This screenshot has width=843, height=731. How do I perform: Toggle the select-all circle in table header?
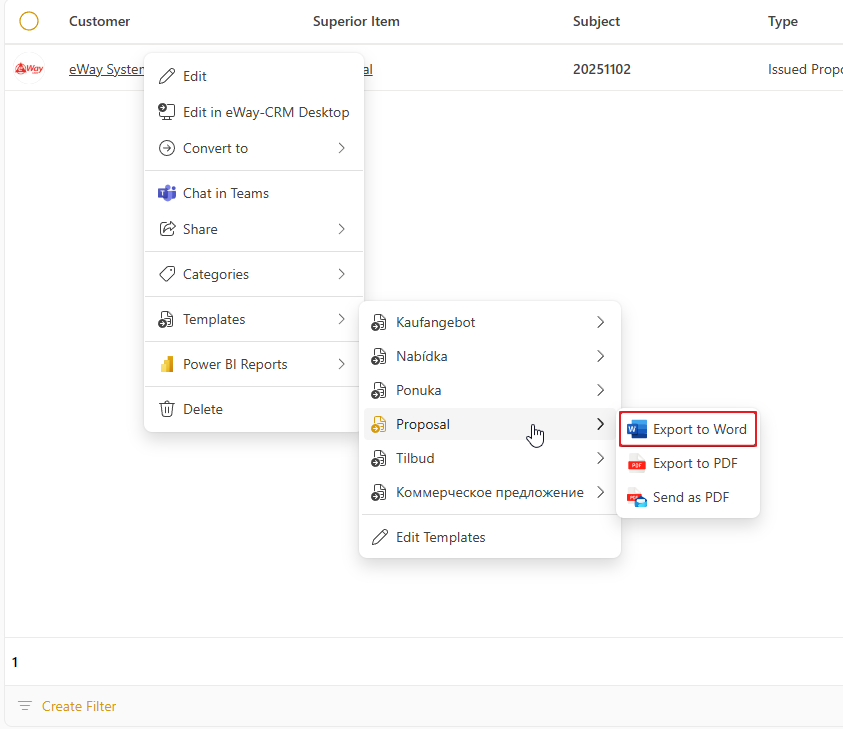(x=29, y=21)
